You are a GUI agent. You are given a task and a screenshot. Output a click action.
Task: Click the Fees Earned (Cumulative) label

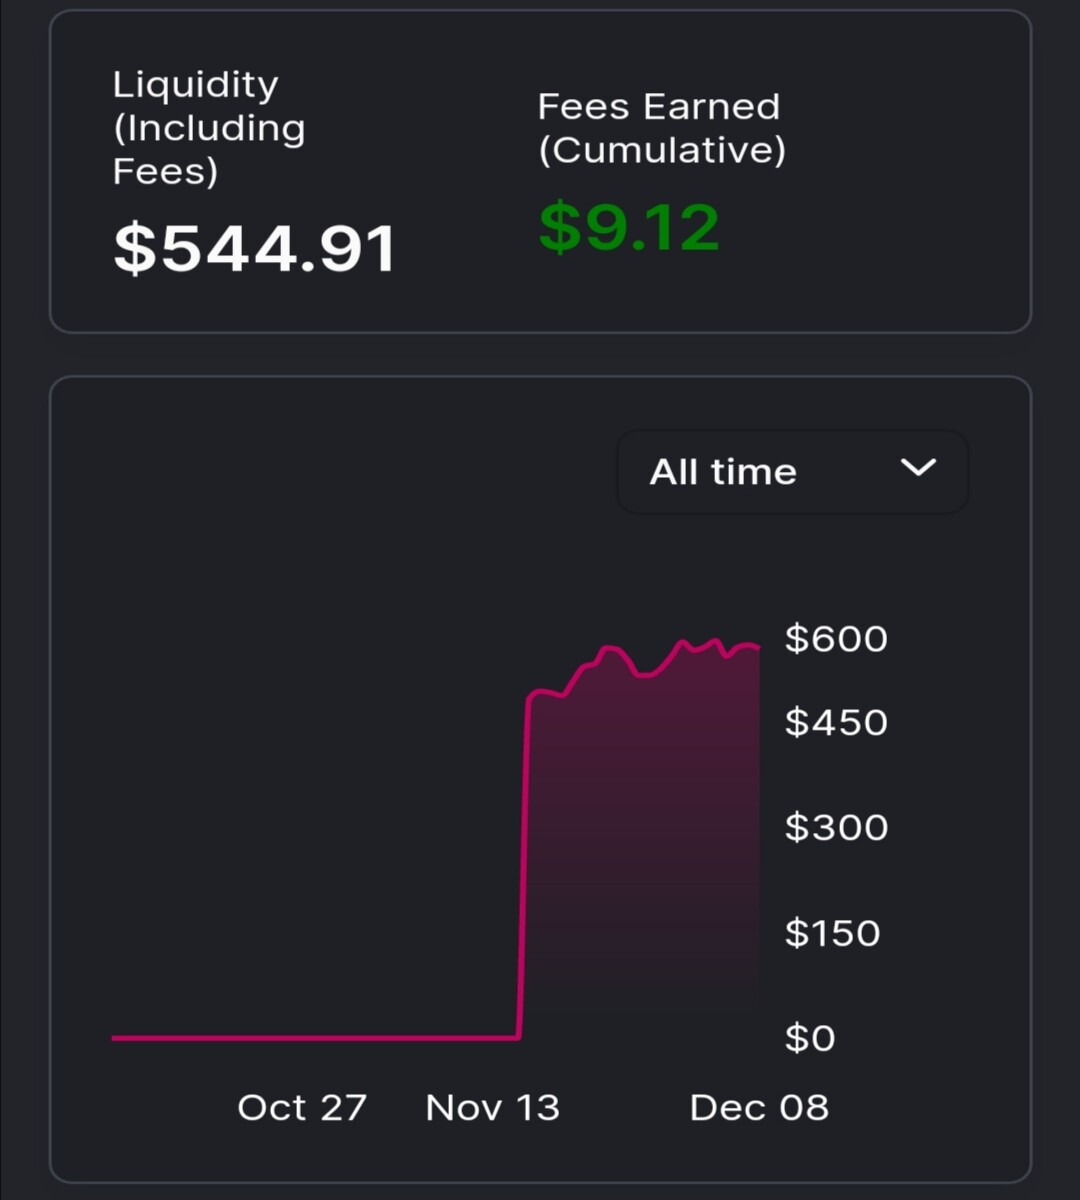click(661, 128)
